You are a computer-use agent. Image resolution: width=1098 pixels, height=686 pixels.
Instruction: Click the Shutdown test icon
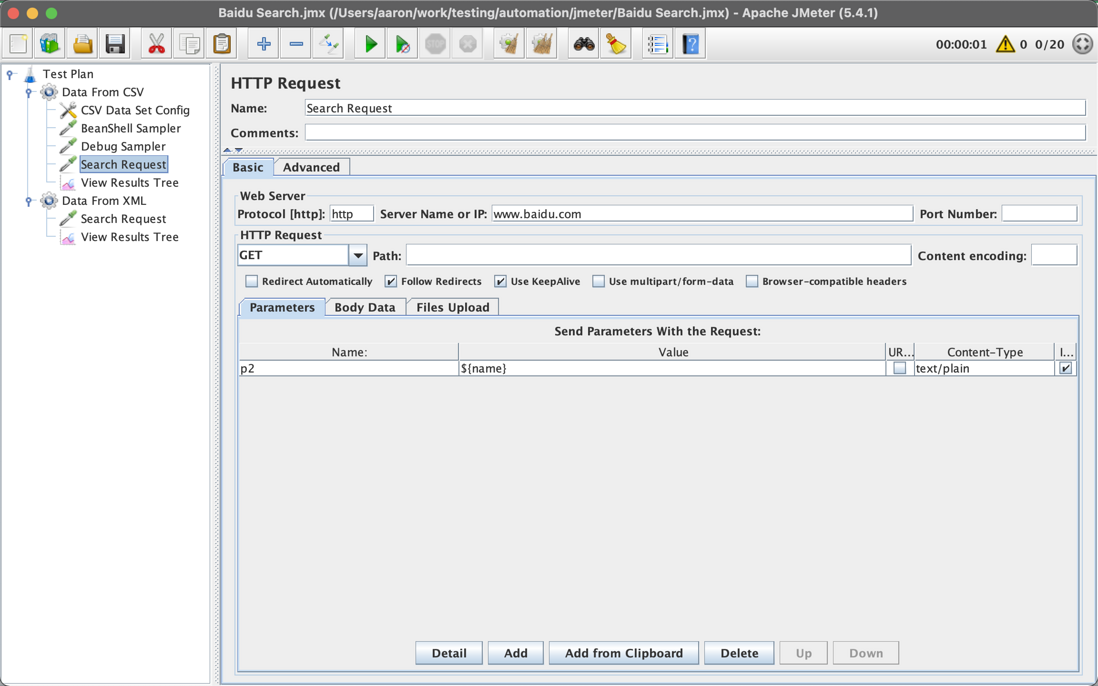(468, 44)
